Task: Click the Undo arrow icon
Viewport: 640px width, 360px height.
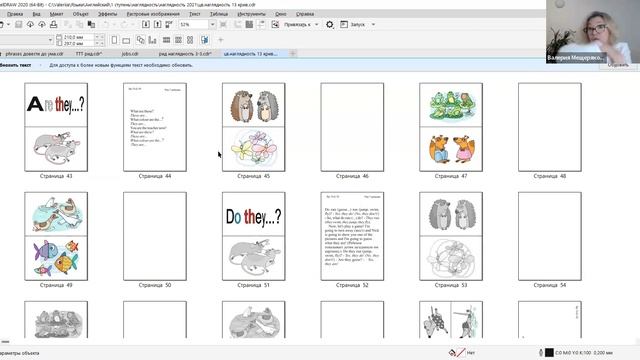Action: coord(106,24)
